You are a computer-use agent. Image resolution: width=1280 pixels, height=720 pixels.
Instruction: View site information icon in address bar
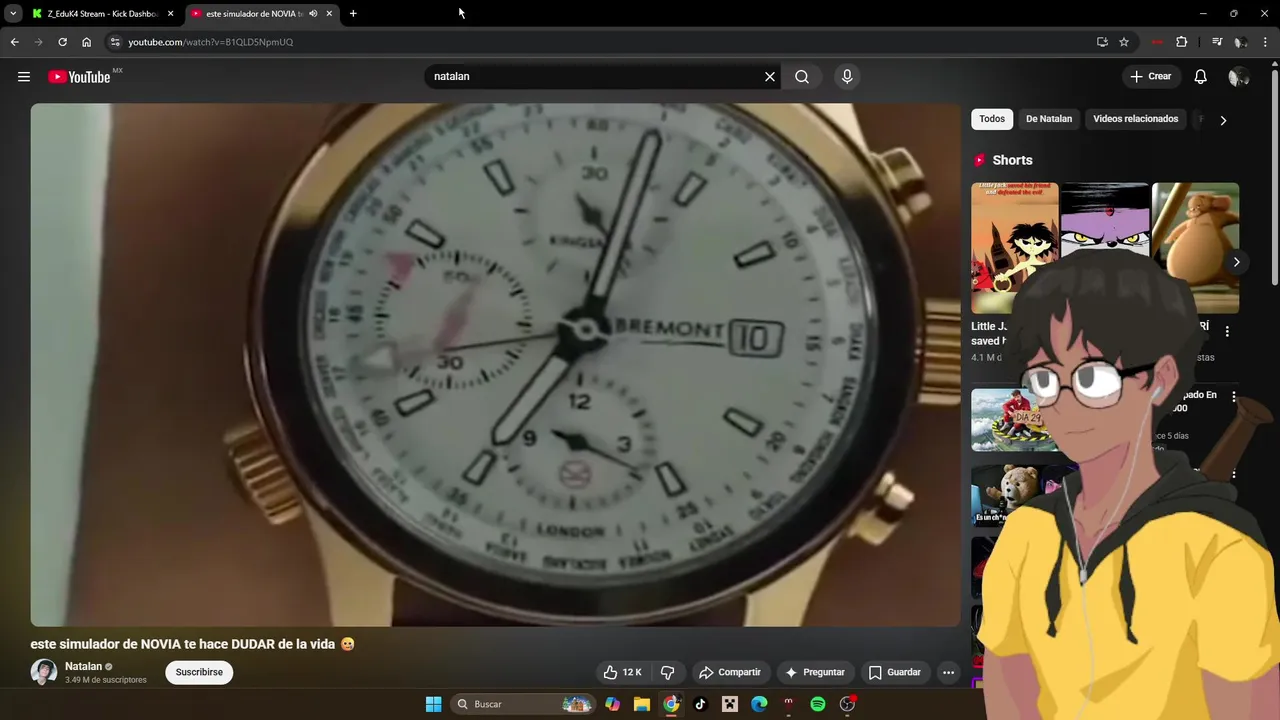coord(115,42)
